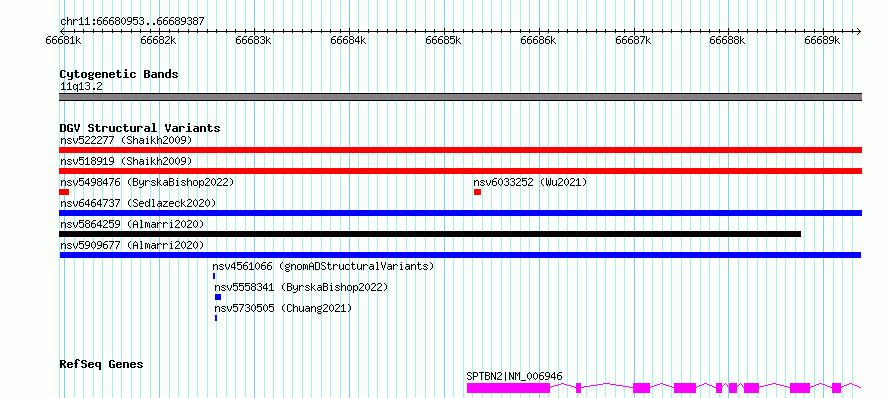Open nsv5558341 (ByrskaBishop2022) label
Screen dimensions: 890x398
pyautogui.click(x=301, y=288)
